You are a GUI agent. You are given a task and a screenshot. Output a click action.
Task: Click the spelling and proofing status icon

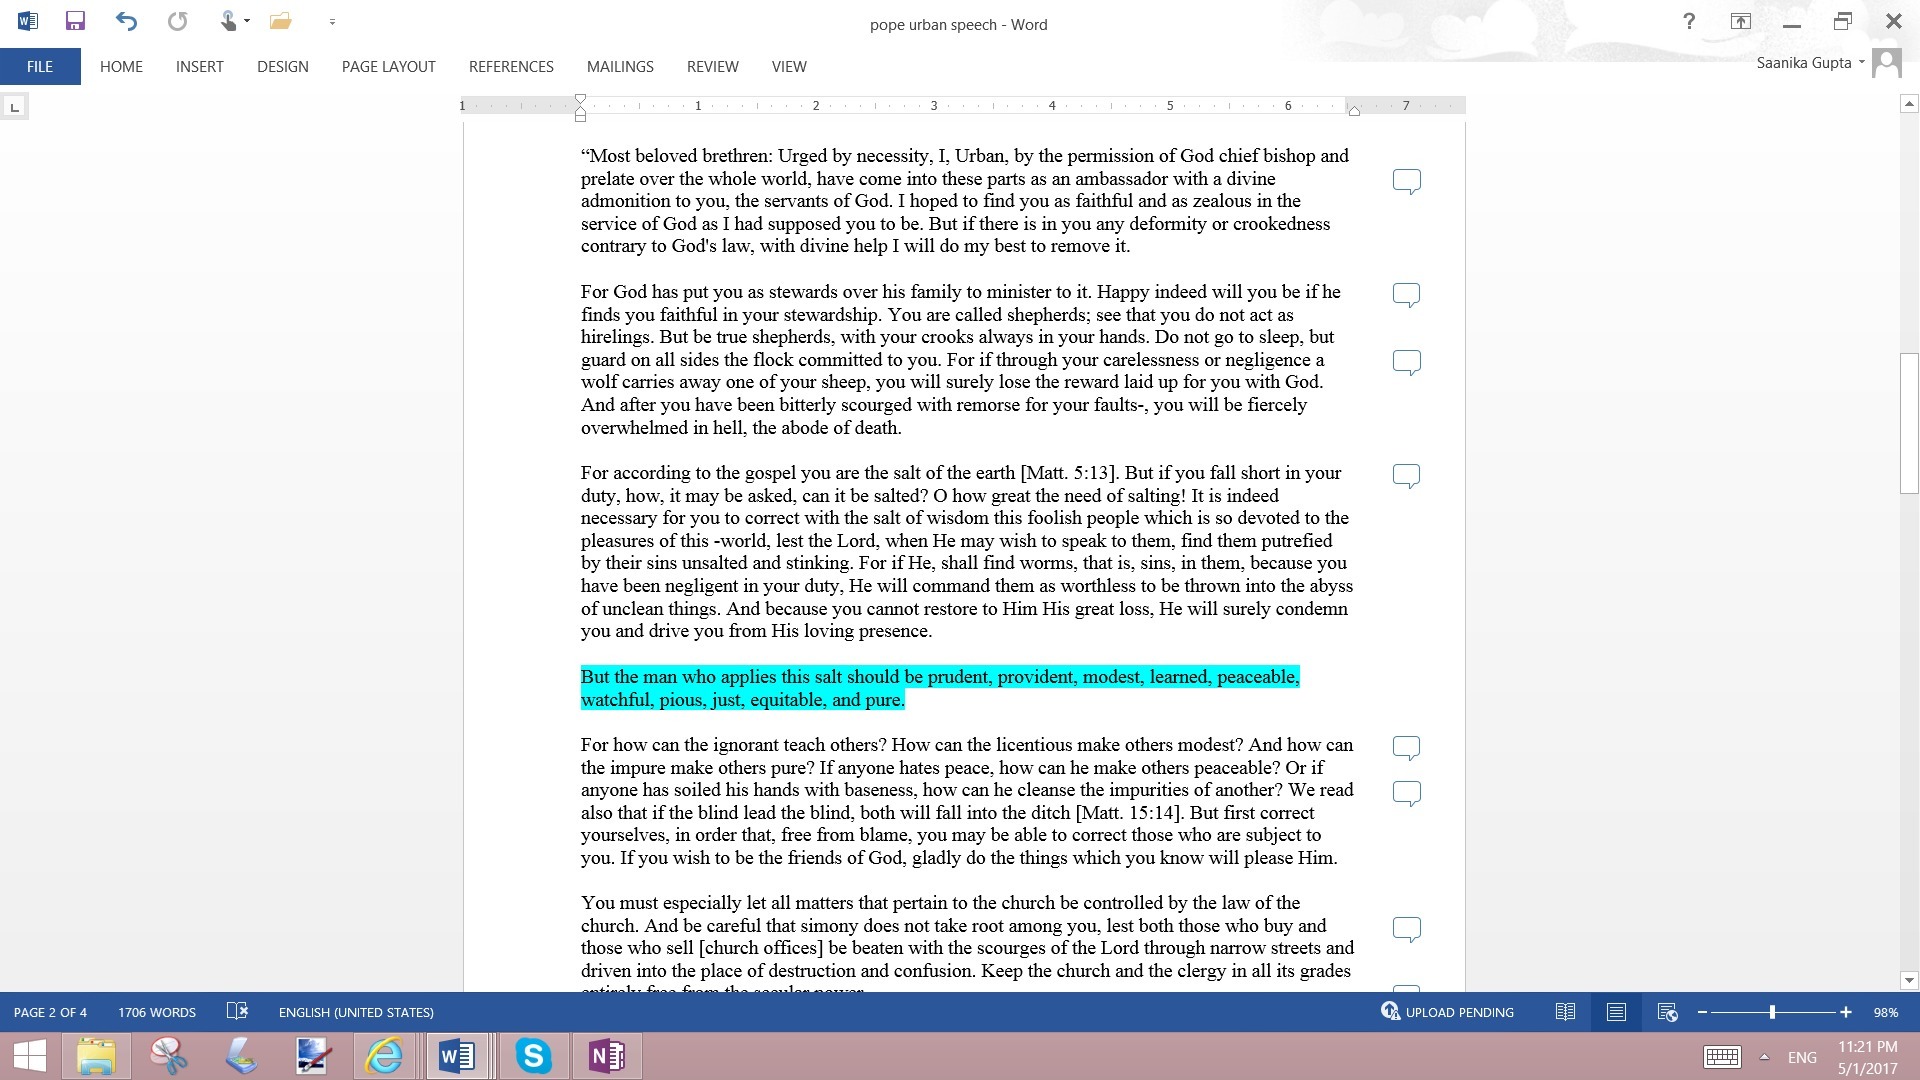pyautogui.click(x=237, y=1011)
